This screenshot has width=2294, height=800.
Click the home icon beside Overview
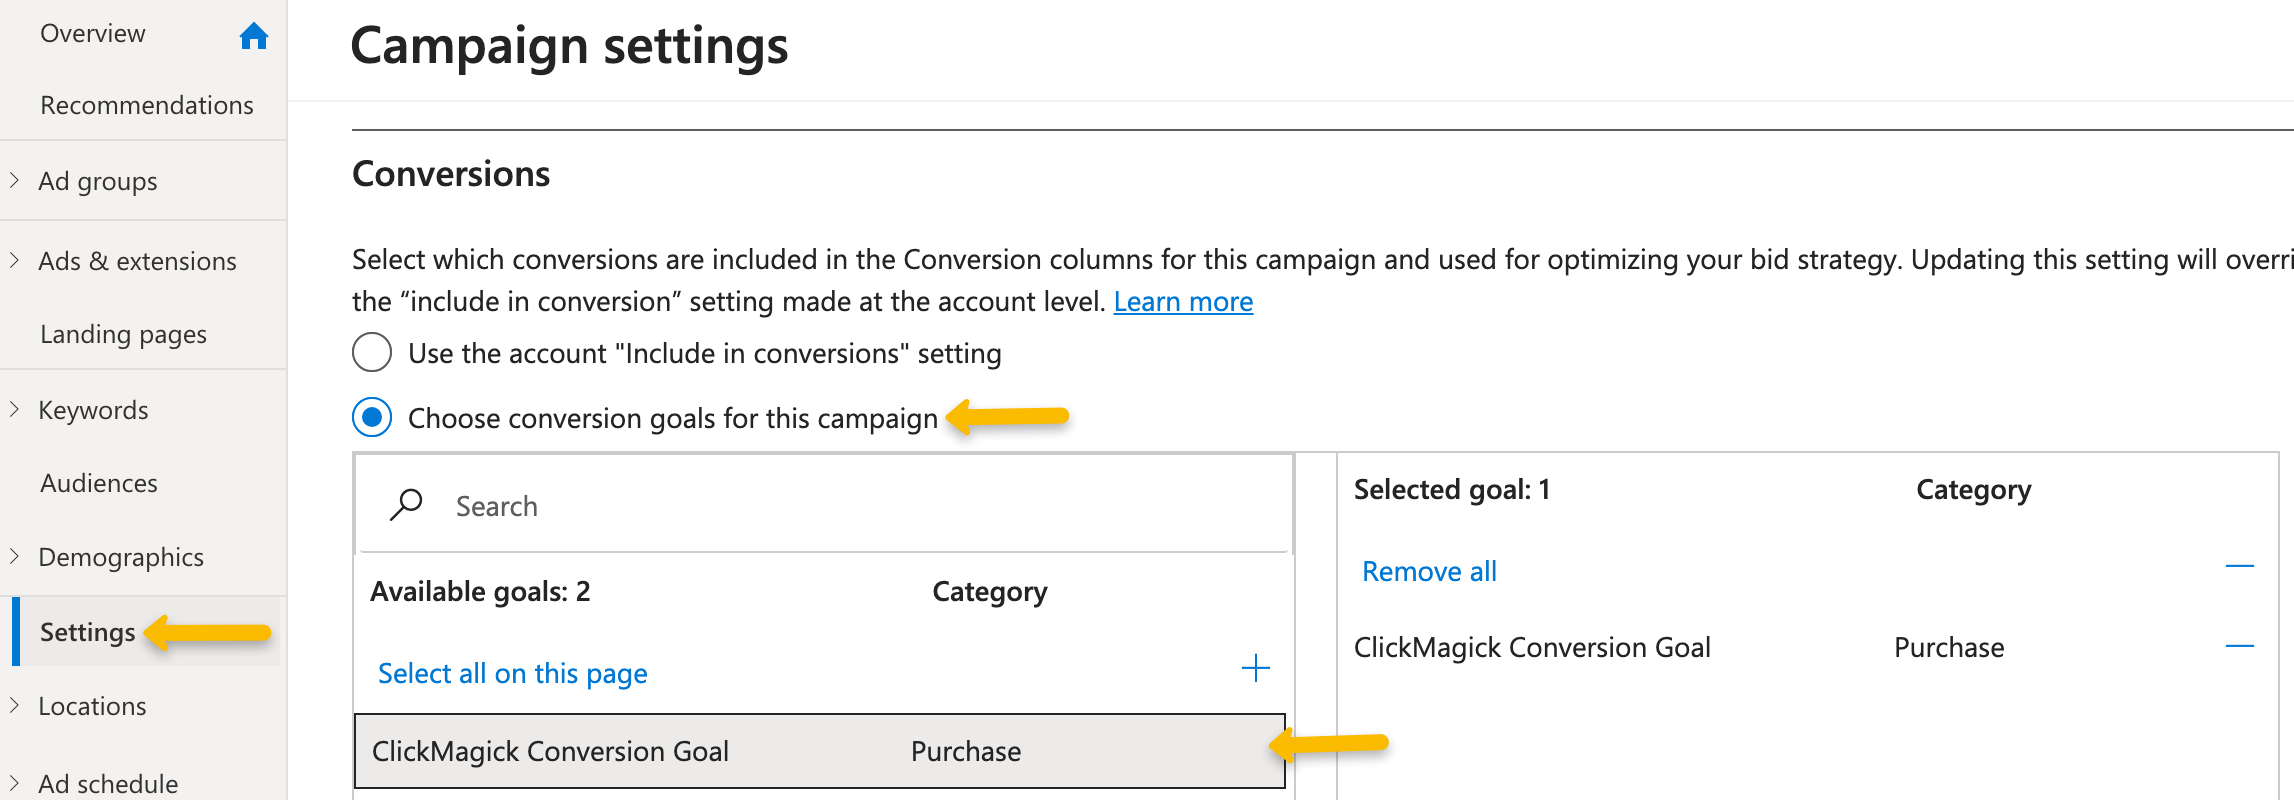pyautogui.click(x=254, y=36)
